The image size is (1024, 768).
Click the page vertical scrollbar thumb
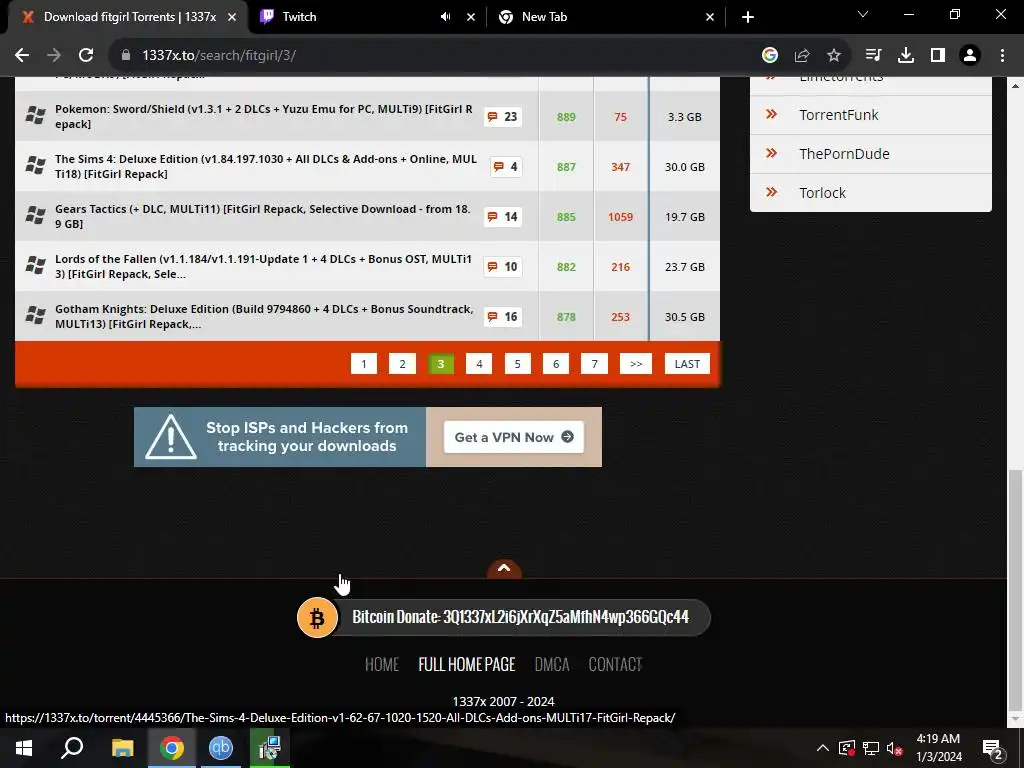point(1015,591)
